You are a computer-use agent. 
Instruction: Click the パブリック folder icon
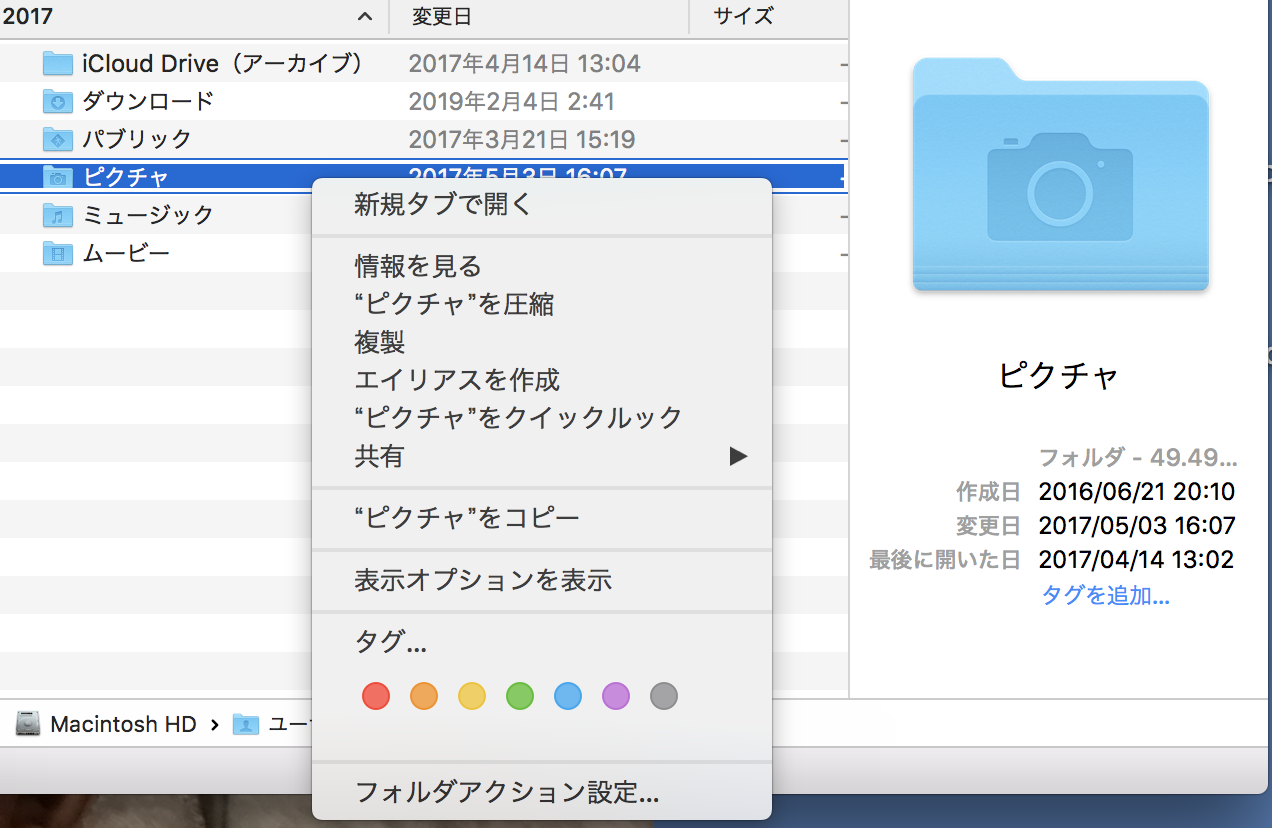pyautogui.click(x=58, y=139)
